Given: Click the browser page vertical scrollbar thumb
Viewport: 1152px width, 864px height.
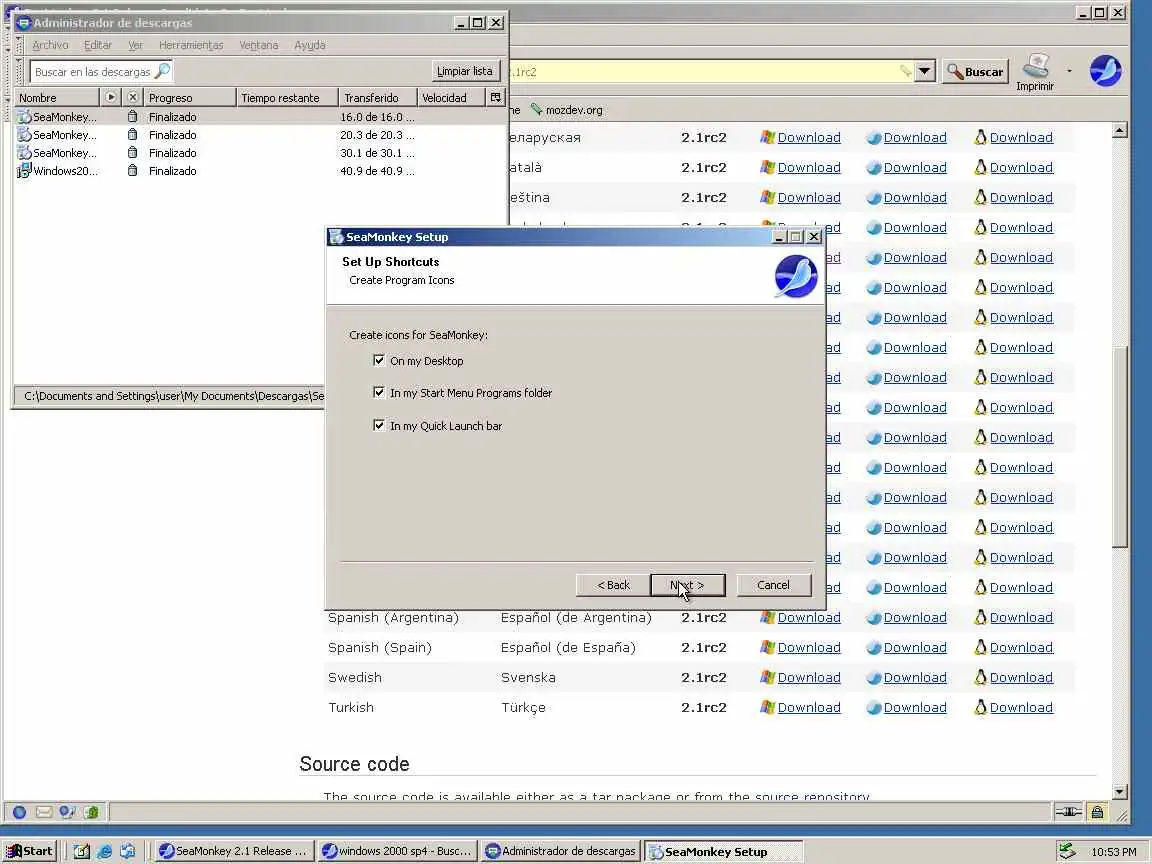Looking at the screenshot, I should [x=1120, y=446].
